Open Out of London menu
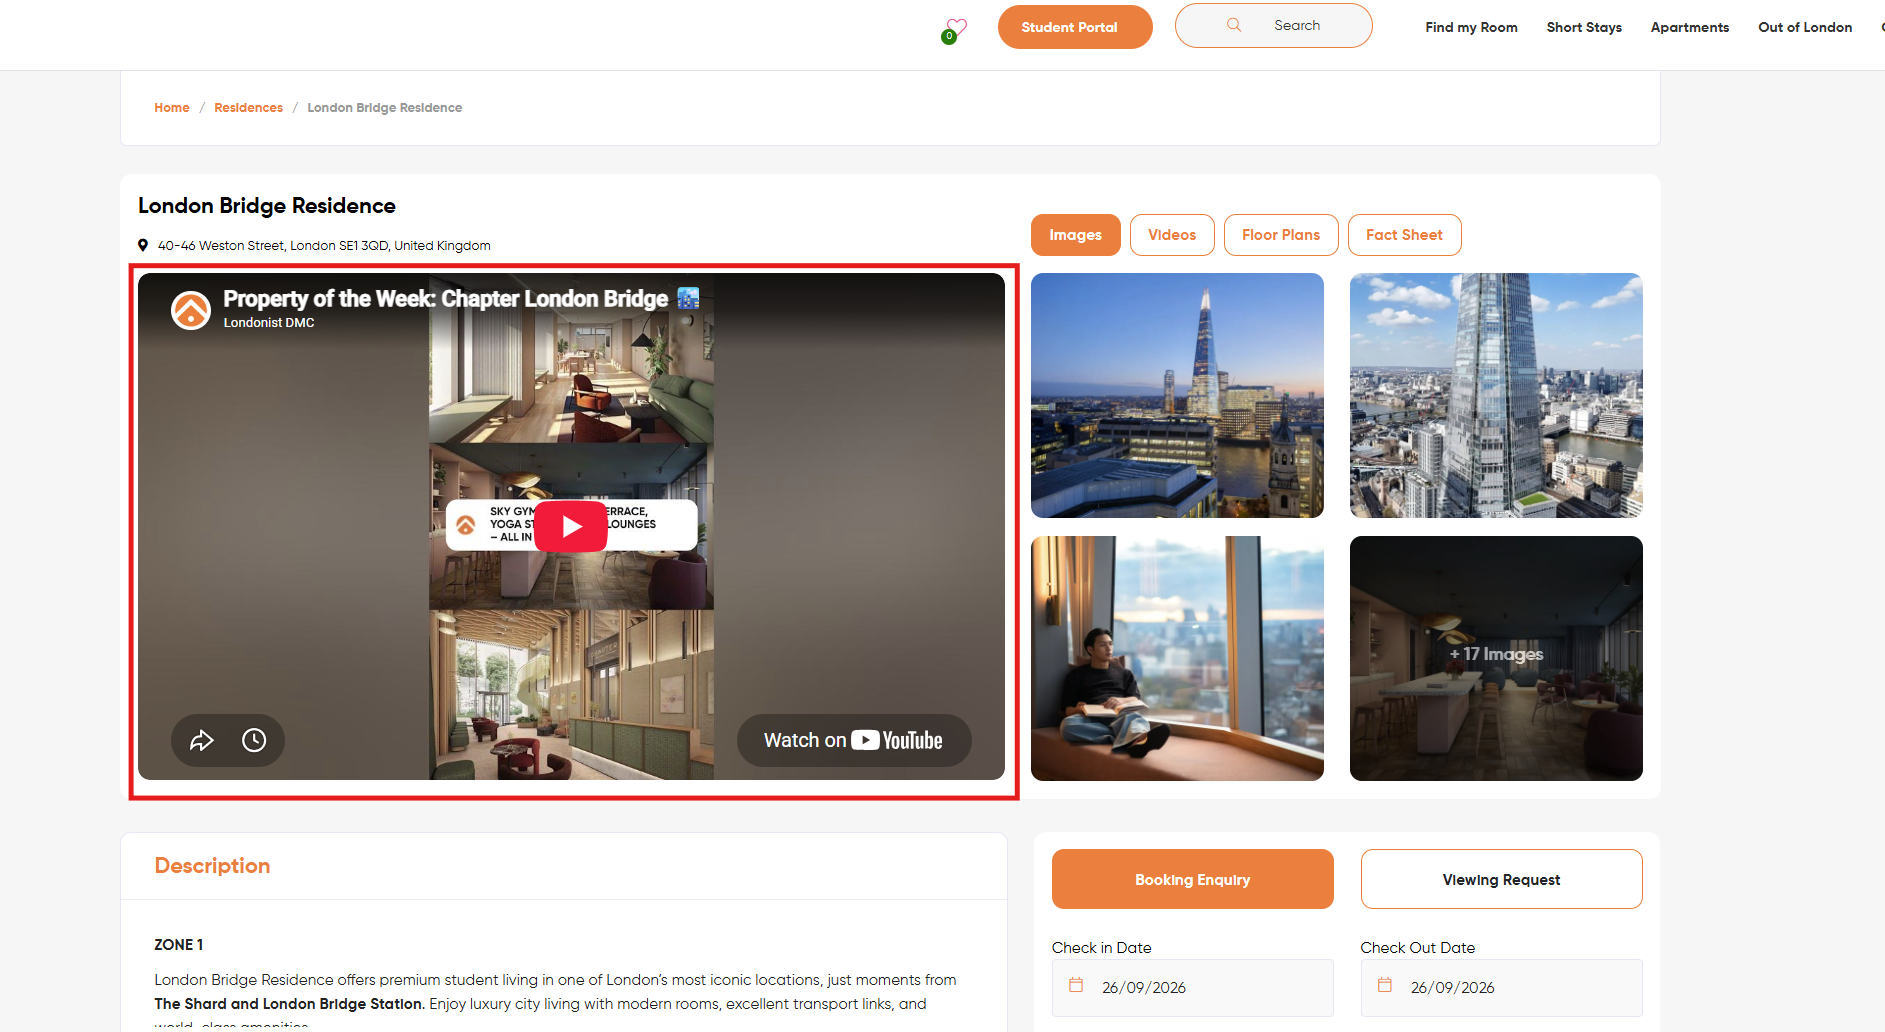The image size is (1885, 1032). coord(1805,27)
